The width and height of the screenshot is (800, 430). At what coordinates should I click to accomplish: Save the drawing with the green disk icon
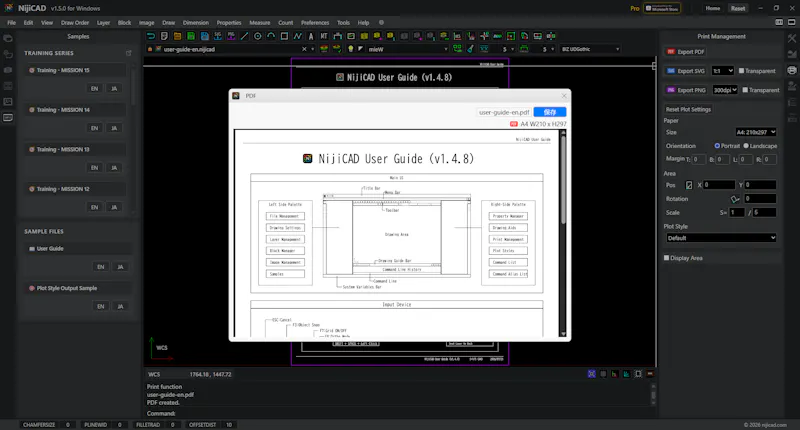(x=191, y=36)
